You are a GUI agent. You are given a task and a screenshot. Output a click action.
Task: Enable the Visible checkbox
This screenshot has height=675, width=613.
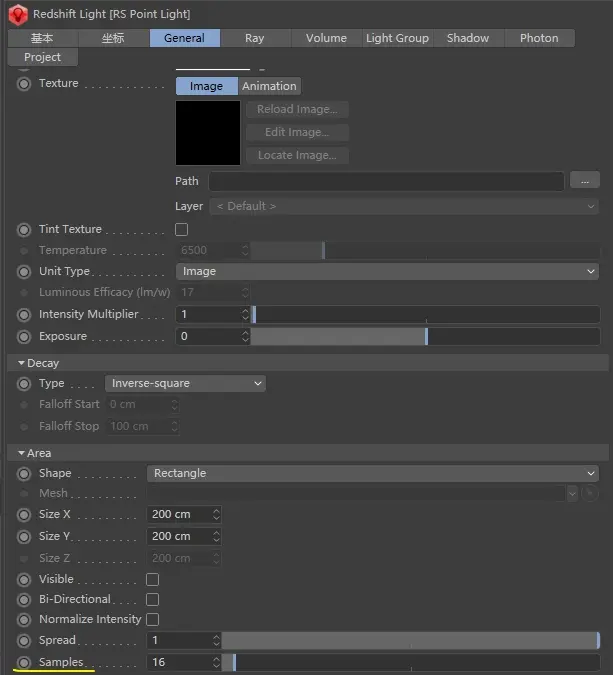(152, 579)
